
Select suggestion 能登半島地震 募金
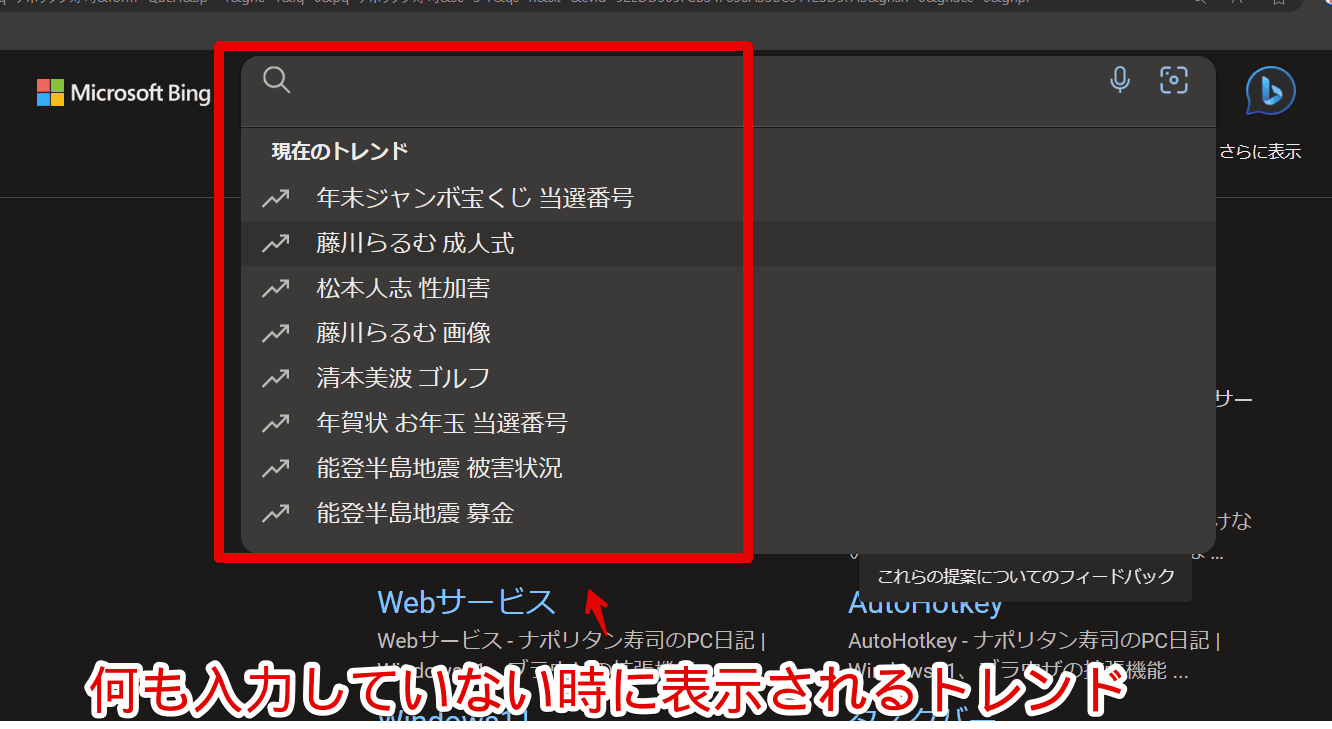click(x=728, y=514)
